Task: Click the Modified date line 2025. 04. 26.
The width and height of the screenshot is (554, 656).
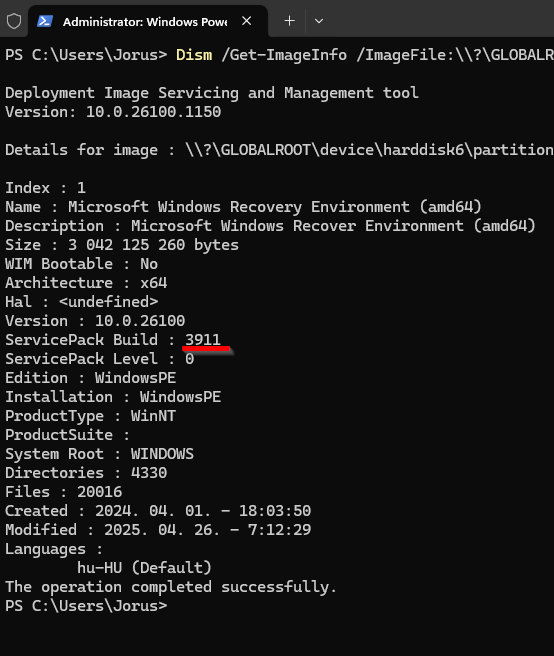Action: tap(158, 530)
